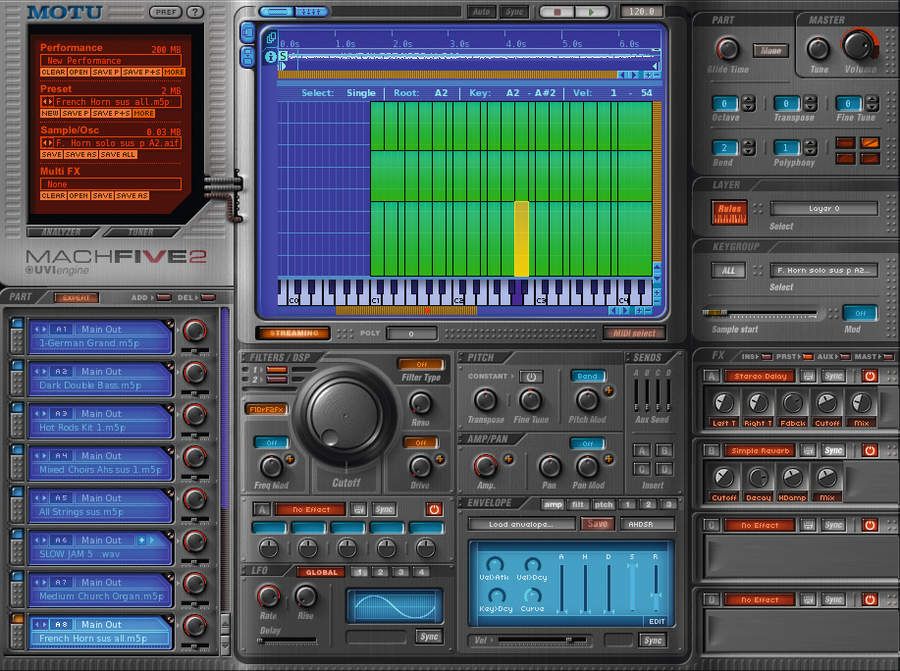Screen dimensions: 900x671
Task: Click the MIDI select button
Action: pos(634,333)
